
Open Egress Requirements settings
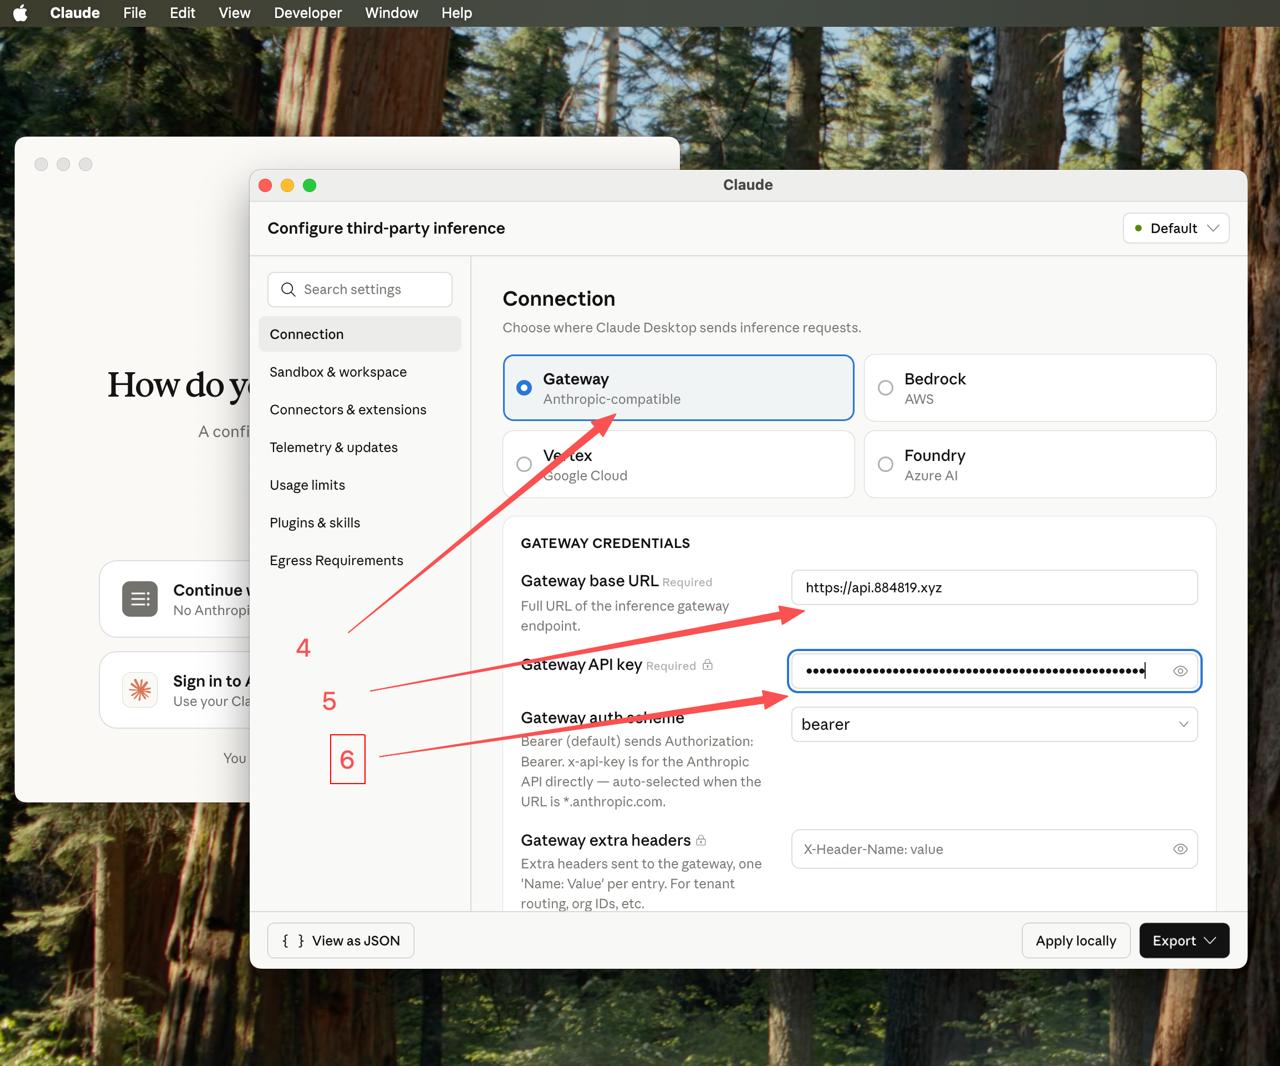[360, 560]
